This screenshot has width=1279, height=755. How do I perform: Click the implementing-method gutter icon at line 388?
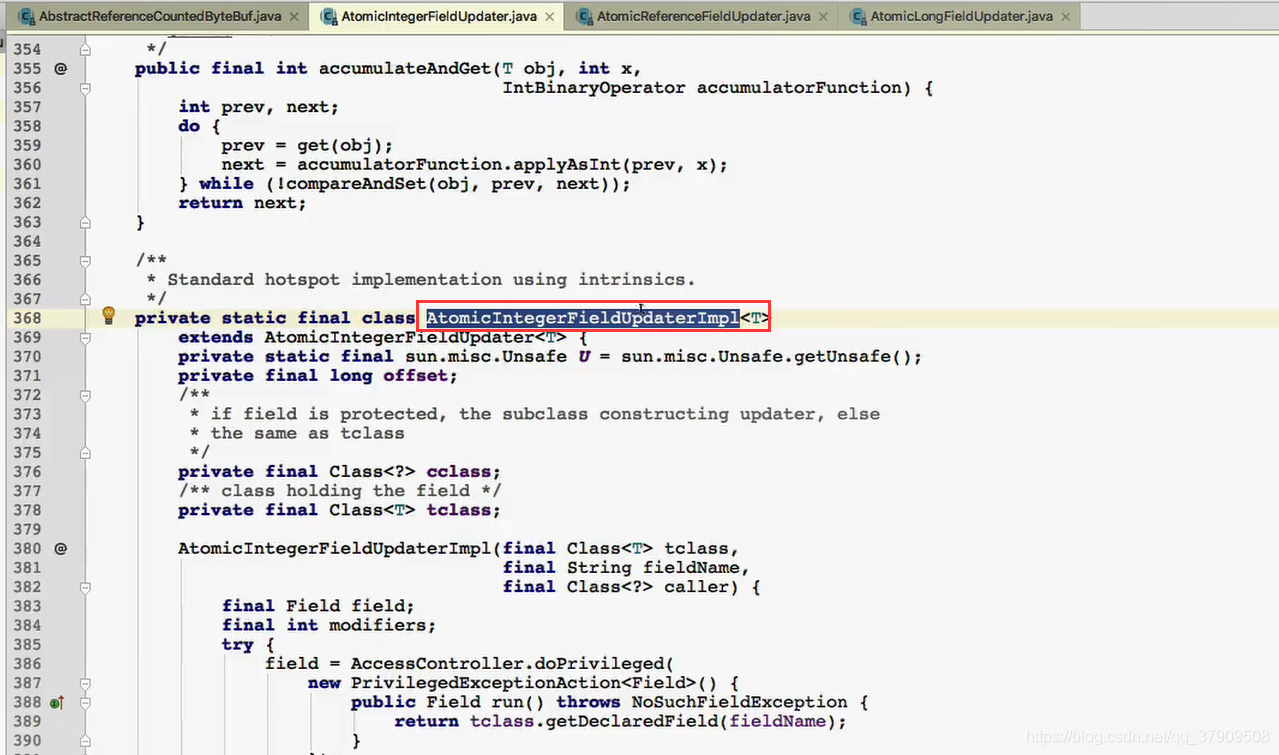57,702
